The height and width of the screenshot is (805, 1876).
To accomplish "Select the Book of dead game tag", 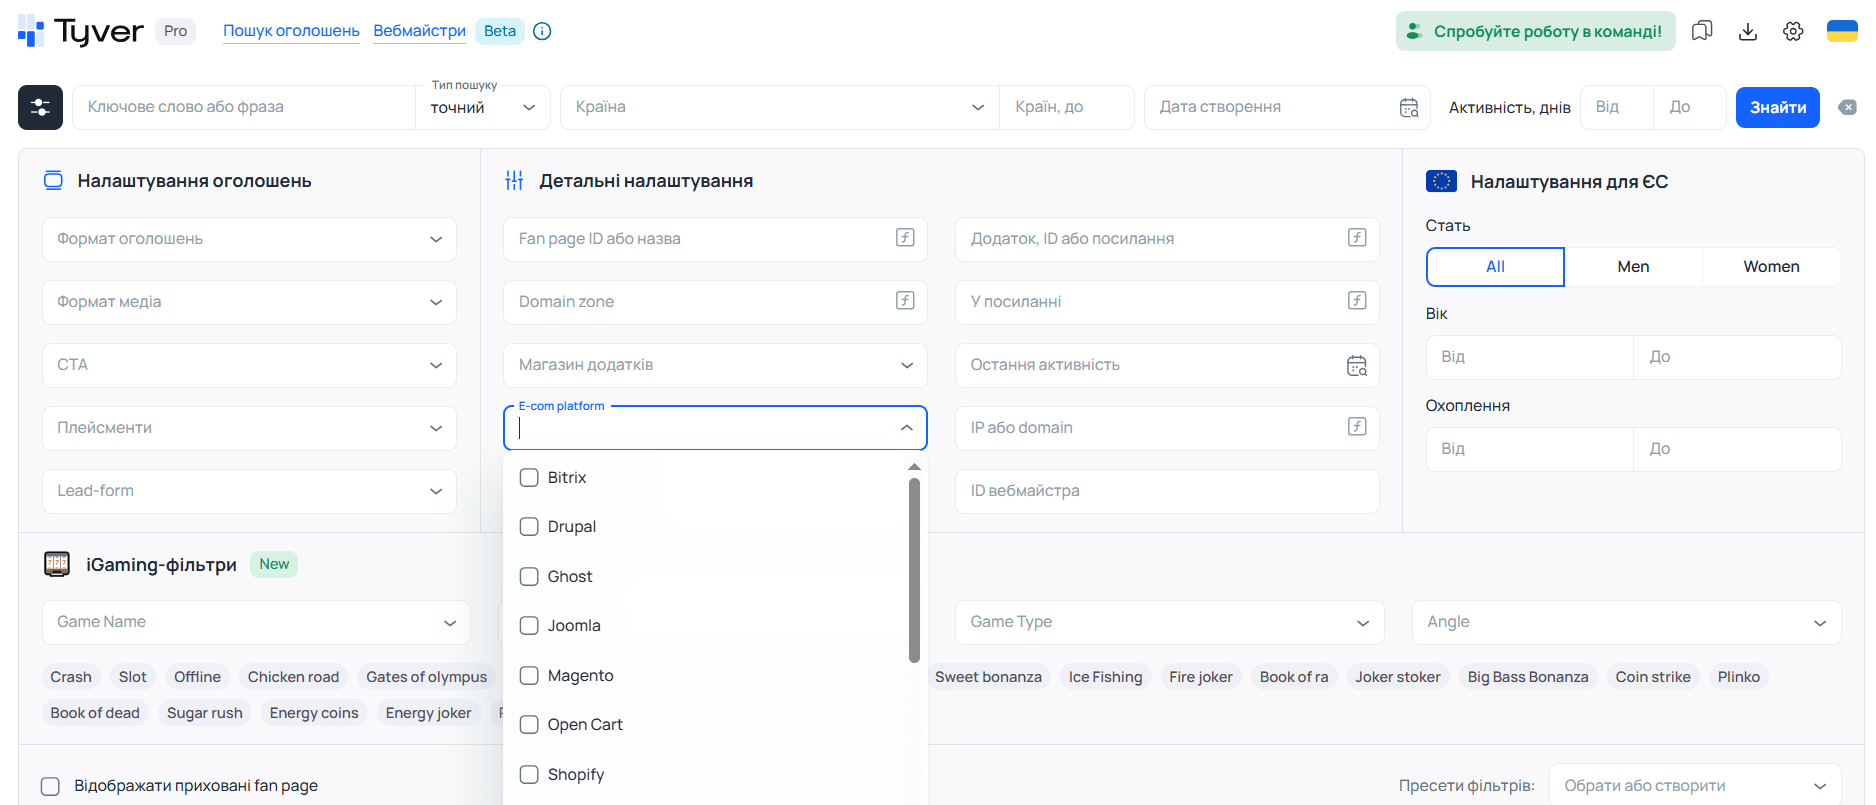I will [95, 713].
